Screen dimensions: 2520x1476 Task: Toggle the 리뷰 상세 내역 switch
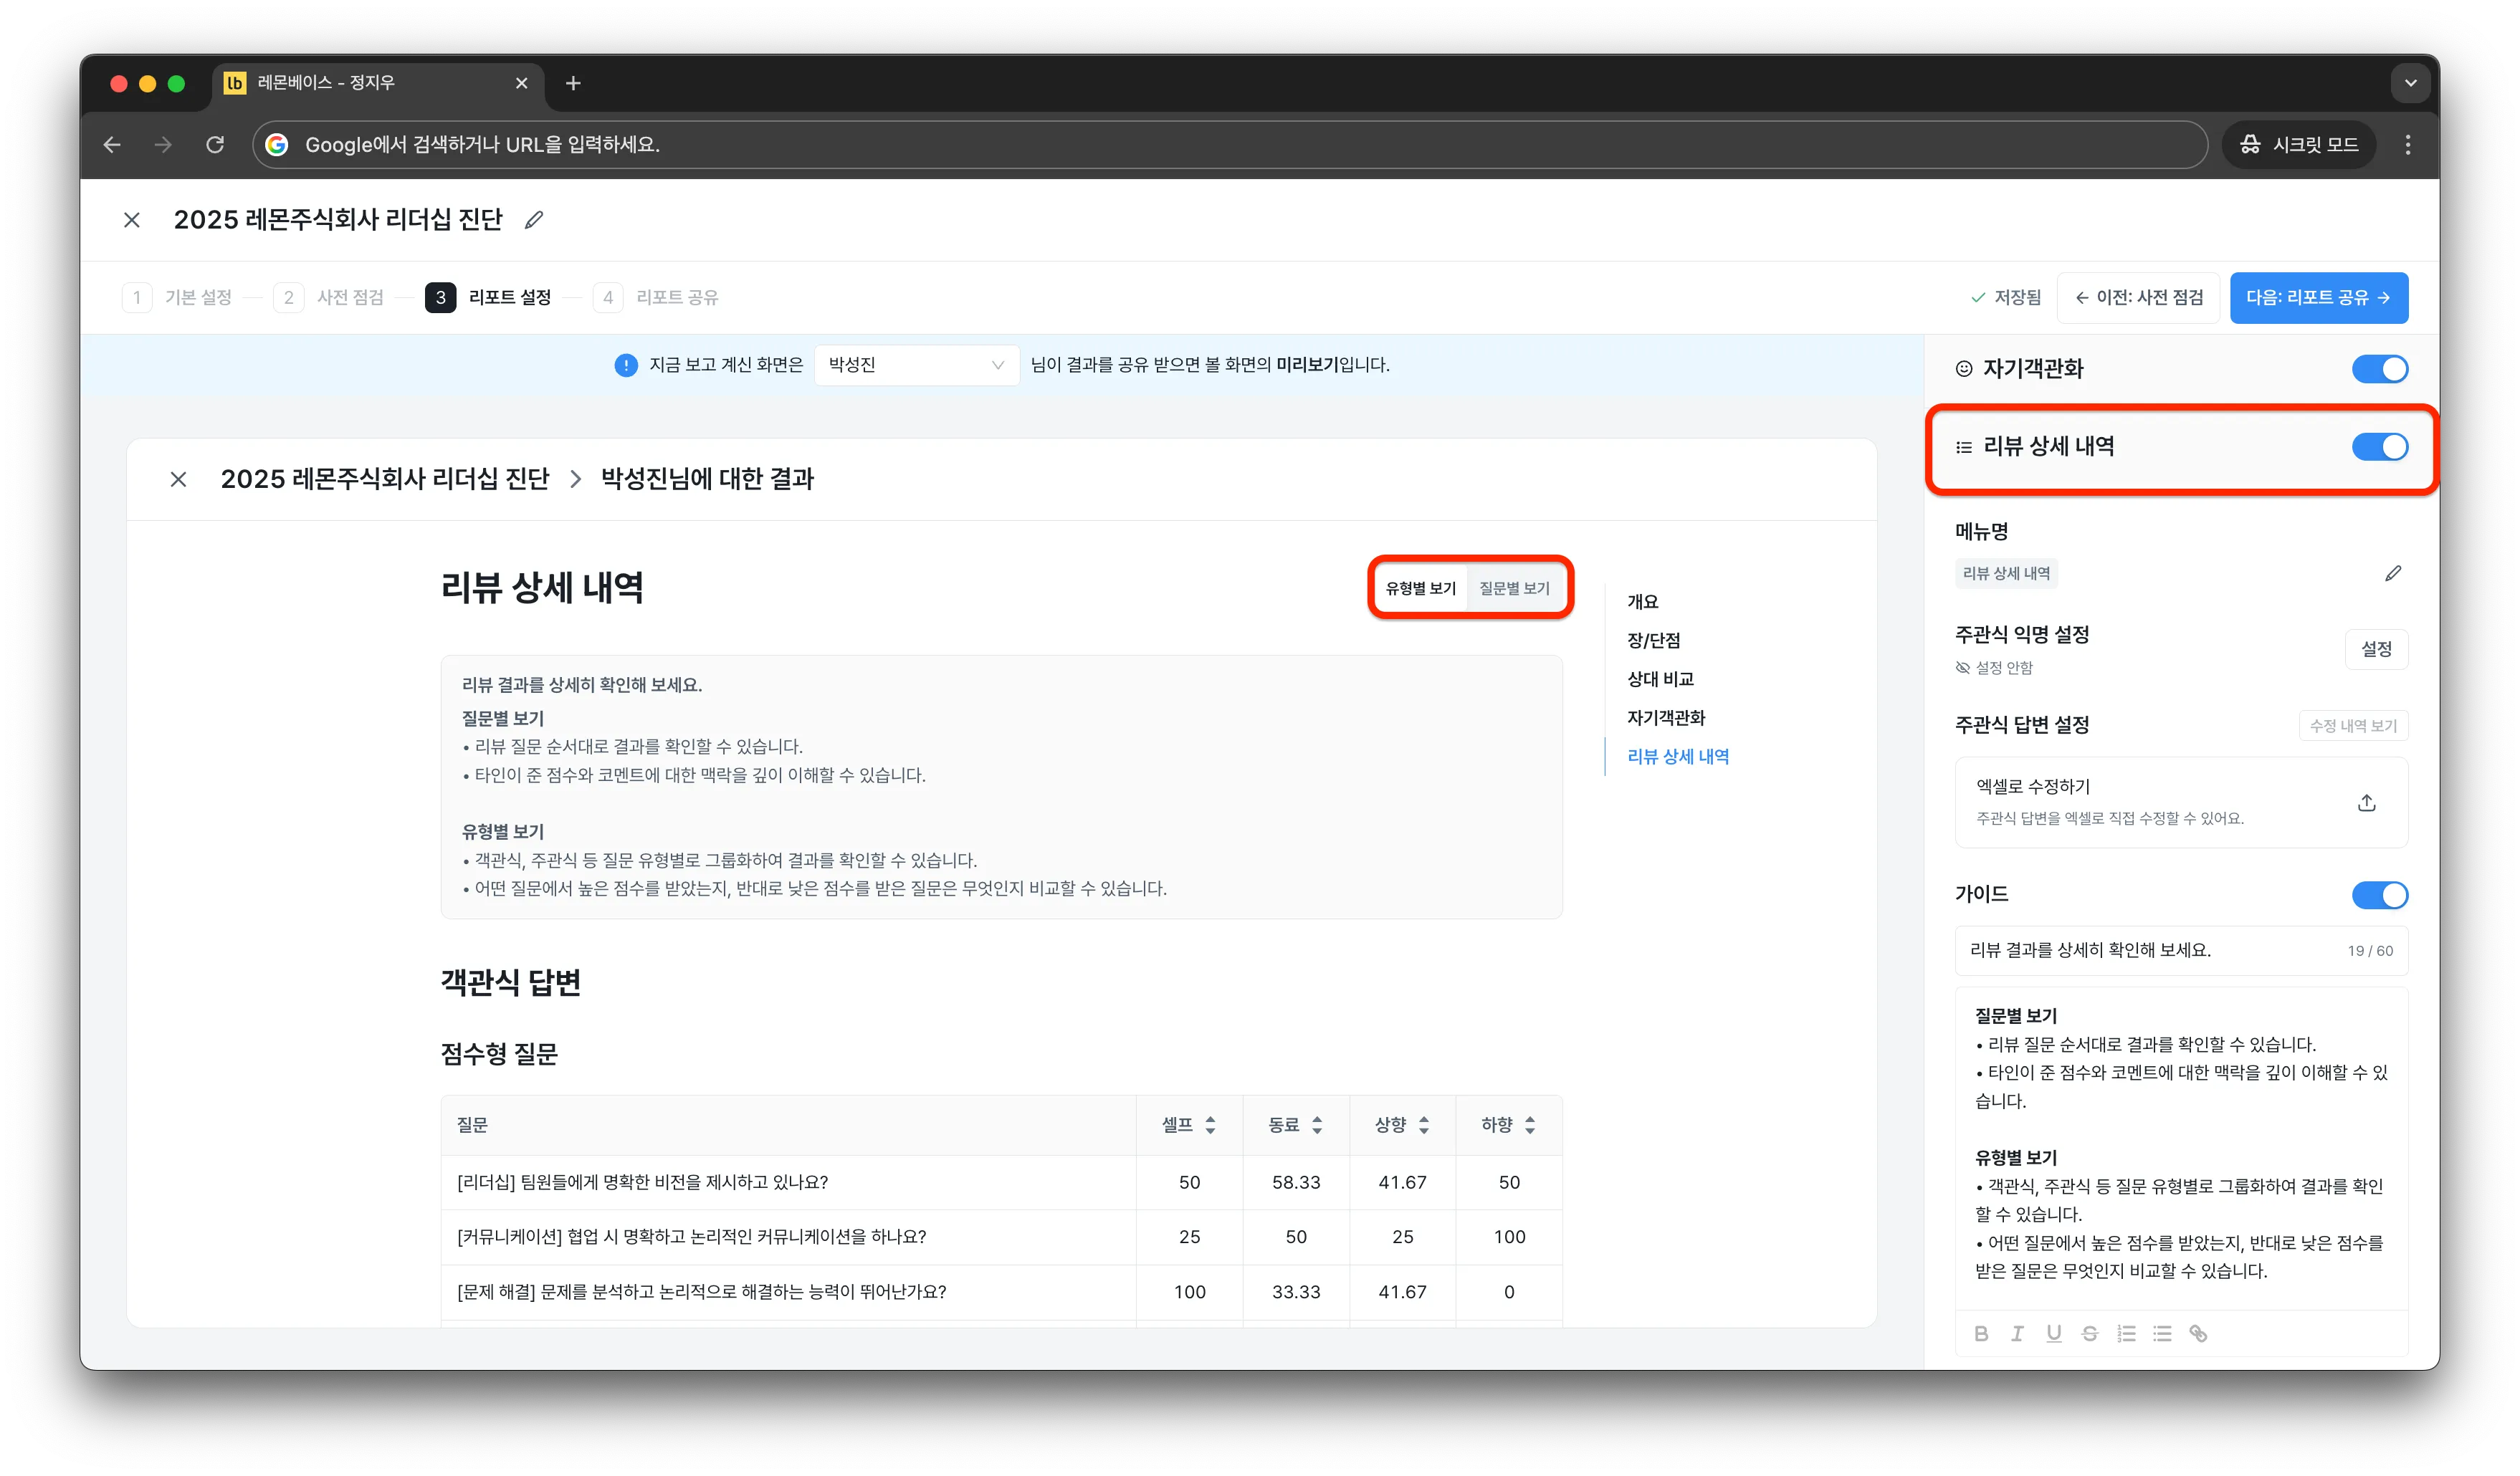[x=2380, y=447]
